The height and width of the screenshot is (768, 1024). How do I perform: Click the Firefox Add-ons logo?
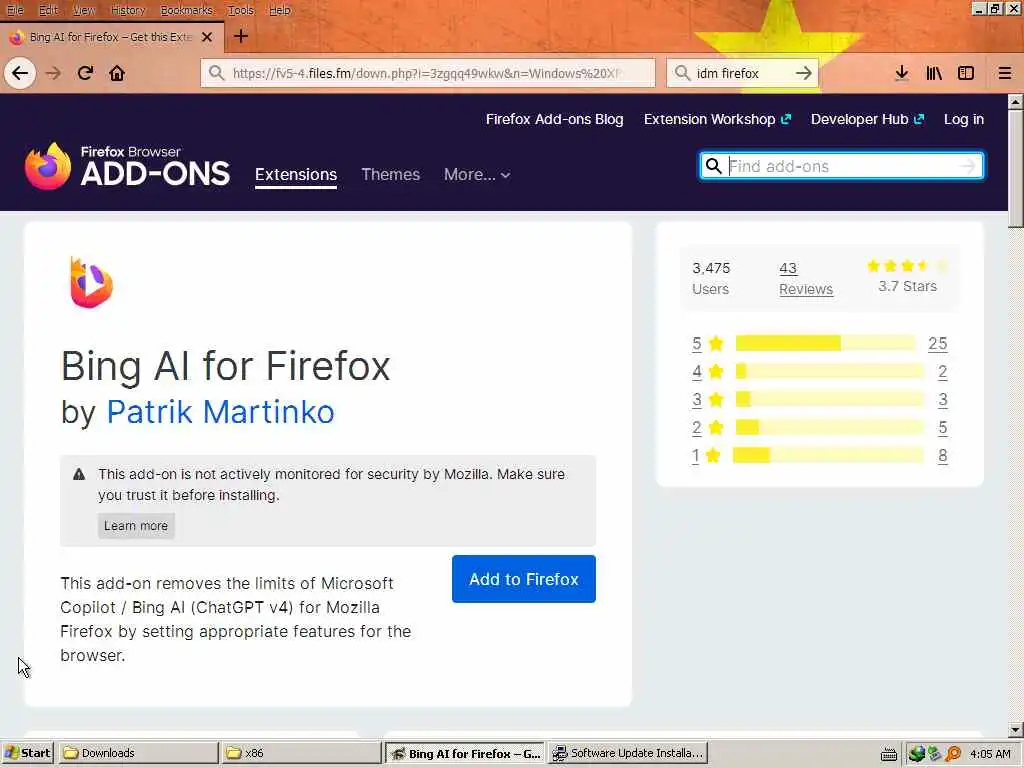pos(127,166)
